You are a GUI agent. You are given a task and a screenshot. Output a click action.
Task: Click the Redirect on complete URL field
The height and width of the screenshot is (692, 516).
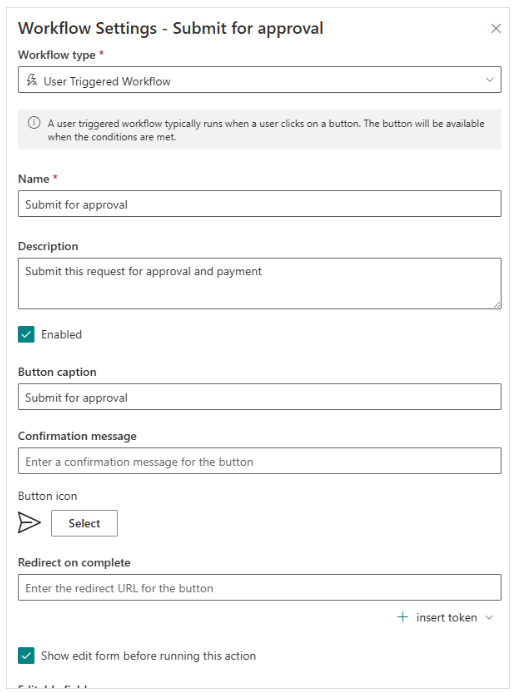point(260,587)
